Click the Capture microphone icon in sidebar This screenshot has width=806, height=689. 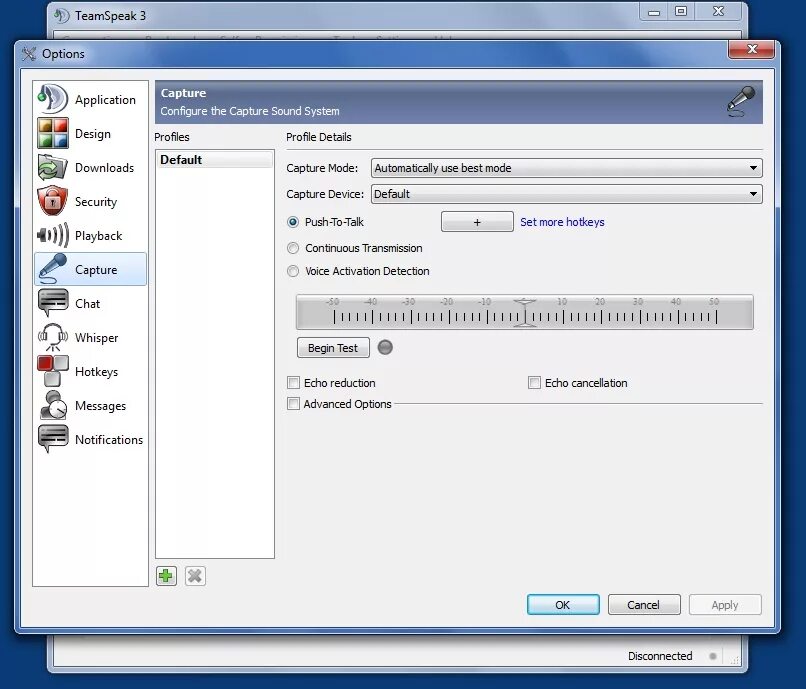52,269
